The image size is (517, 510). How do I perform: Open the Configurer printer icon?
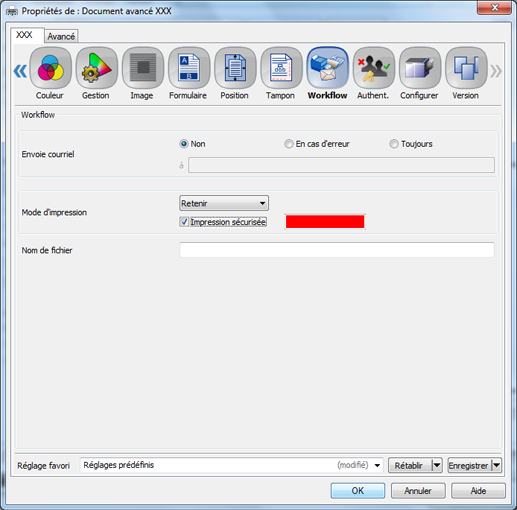[420, 68]
